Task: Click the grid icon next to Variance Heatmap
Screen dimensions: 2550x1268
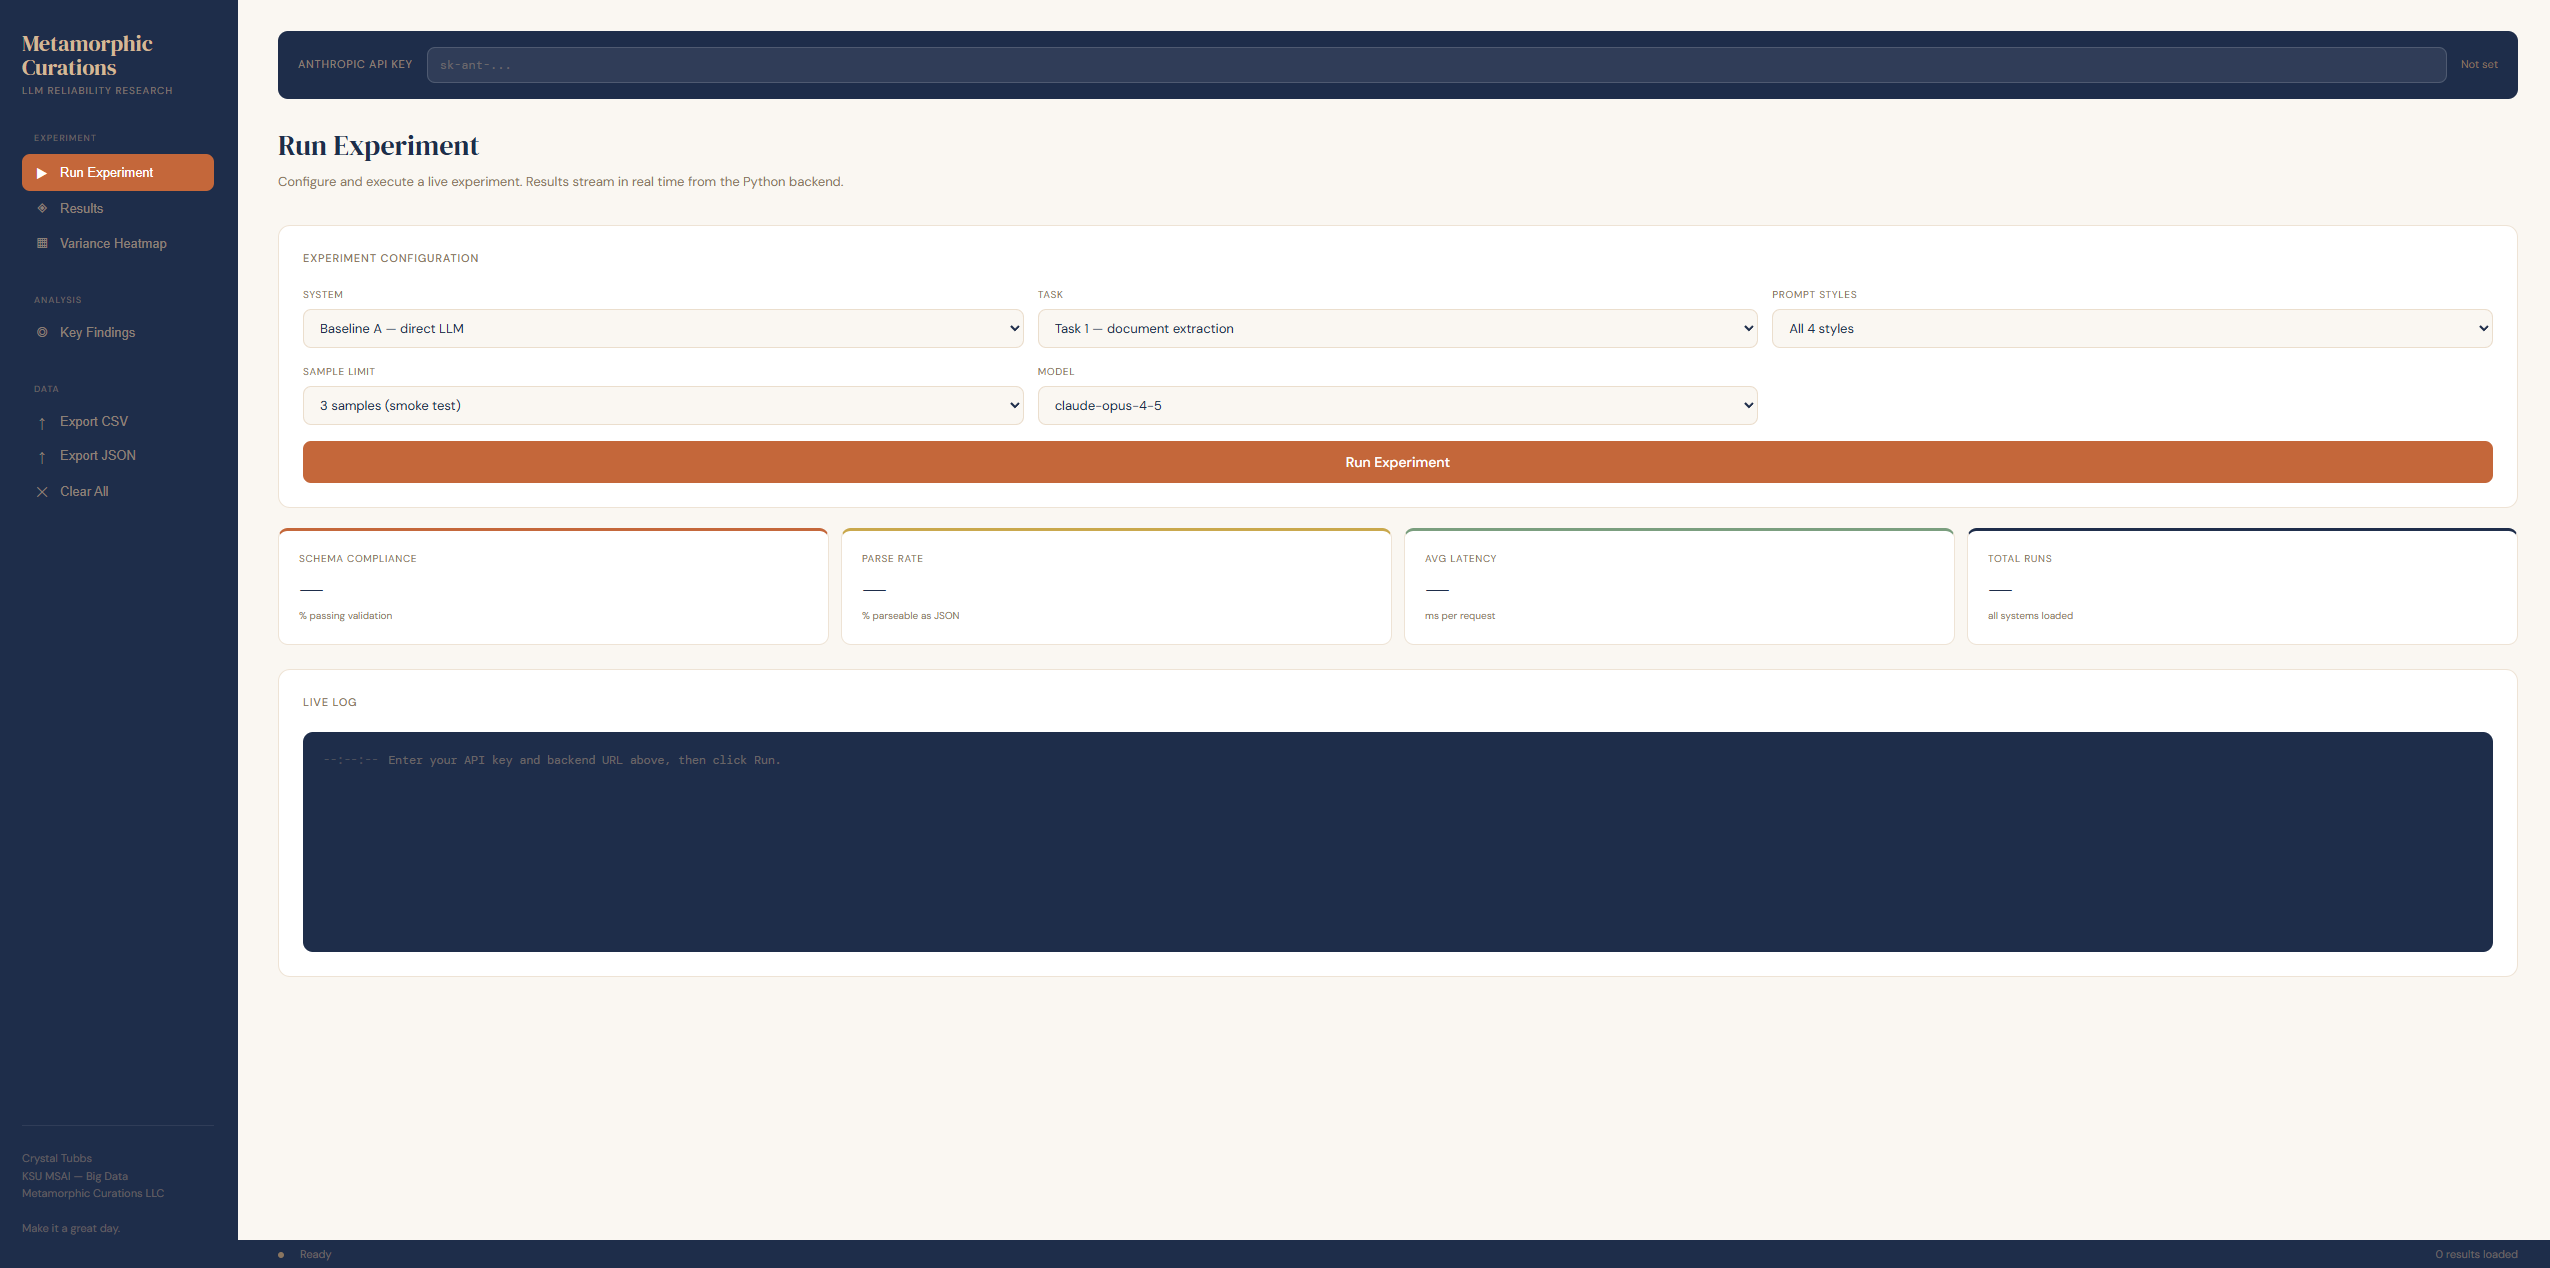Action: point(42,243)
